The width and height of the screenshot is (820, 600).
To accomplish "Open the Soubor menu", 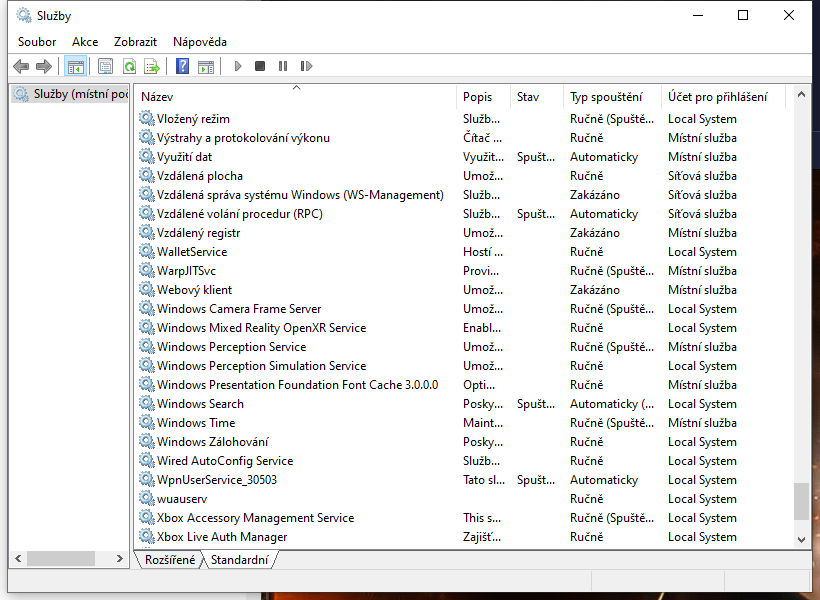I will (x=37, y=42).
